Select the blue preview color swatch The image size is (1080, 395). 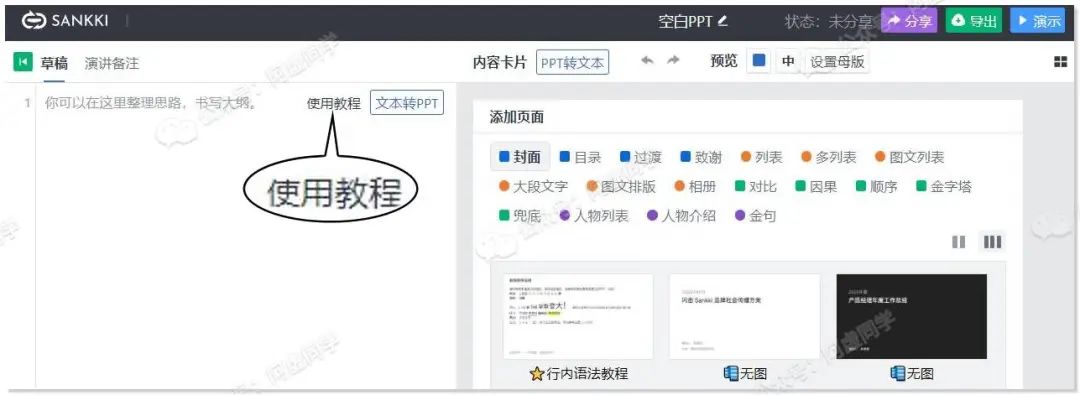point(759,61)
